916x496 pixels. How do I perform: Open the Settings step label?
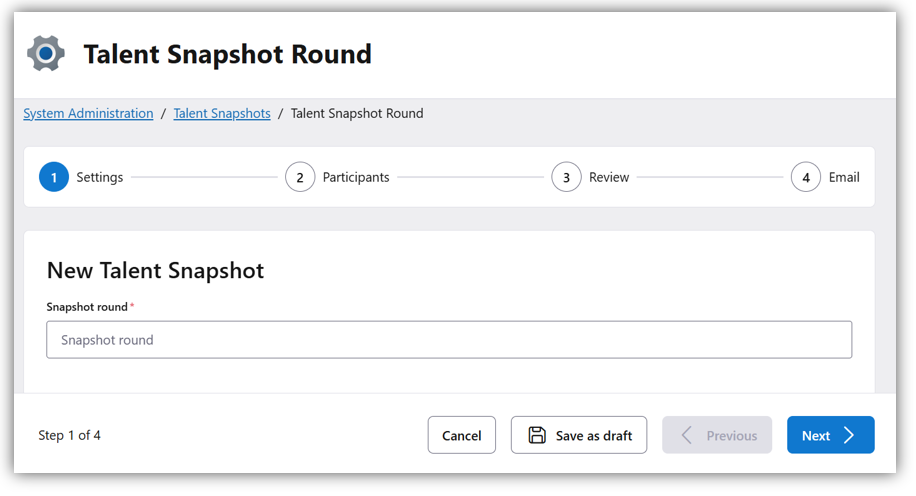click(x=100, y=177)
